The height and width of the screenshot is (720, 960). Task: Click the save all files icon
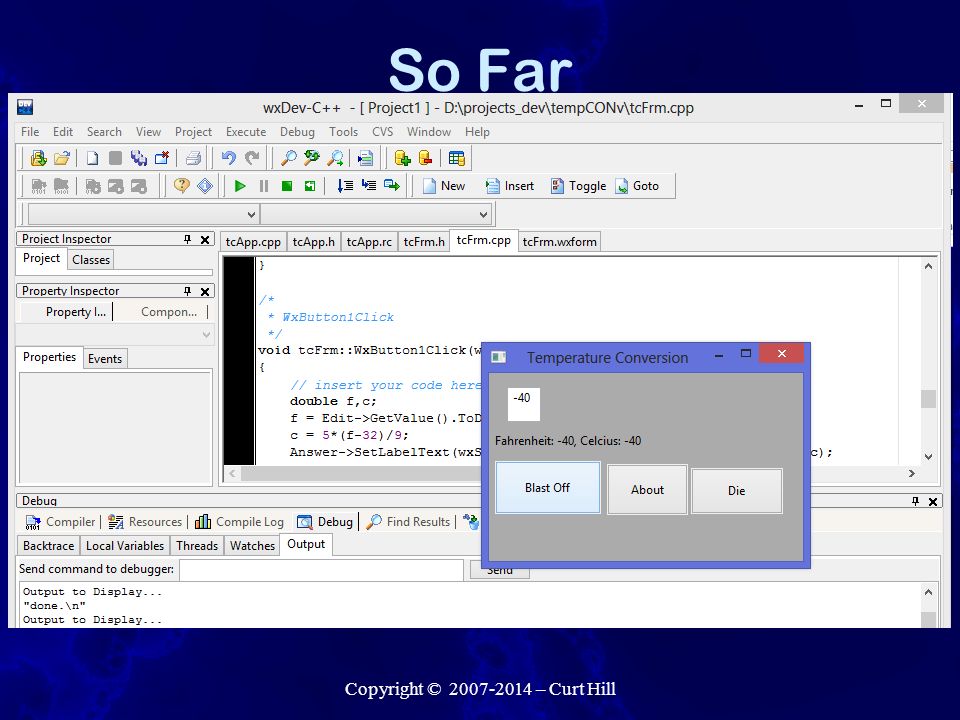tap(138, 159)
